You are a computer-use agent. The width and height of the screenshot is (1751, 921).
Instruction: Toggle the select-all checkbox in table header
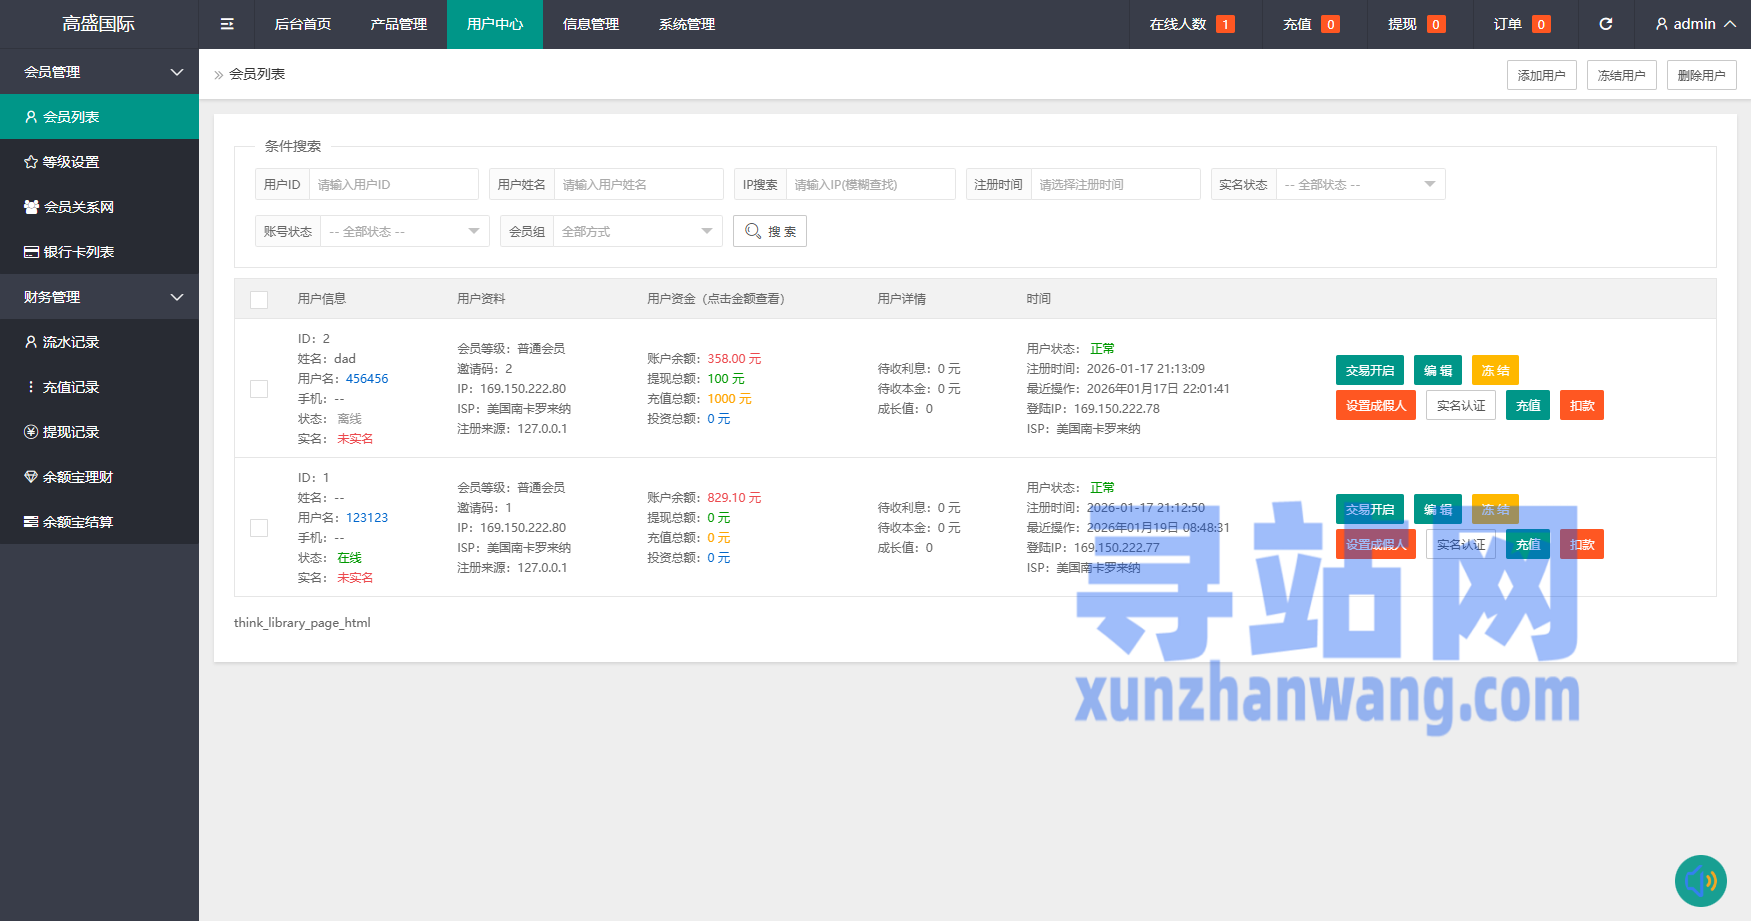click(x=259, y=300)
